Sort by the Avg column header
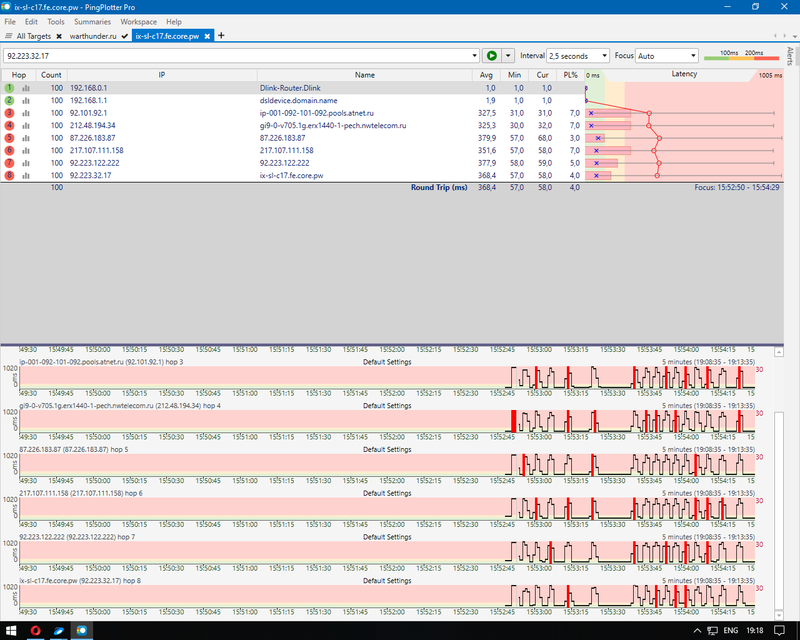The height and width of the screenshot is (640, 800). [x=486, y=75]
